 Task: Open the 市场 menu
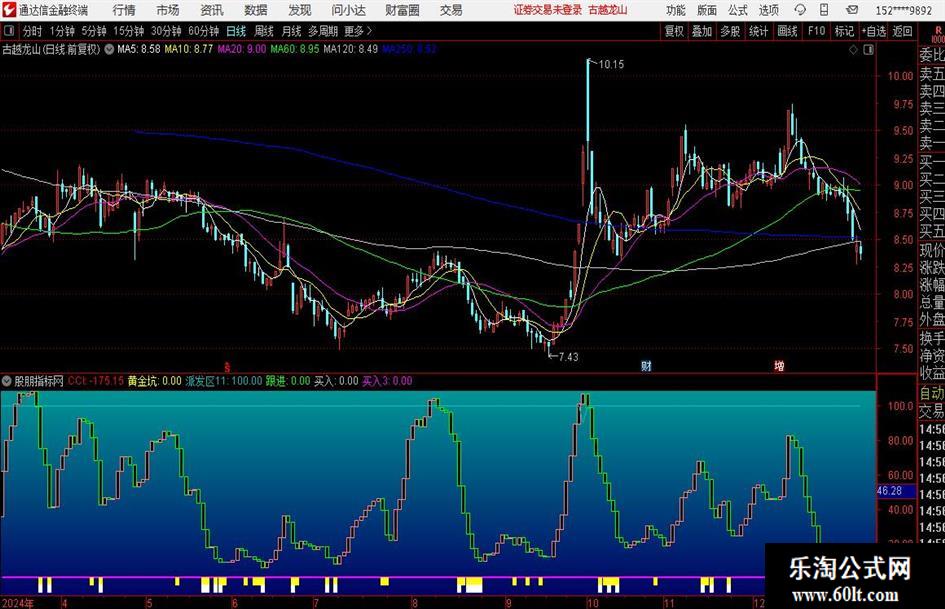click(168, 10)
